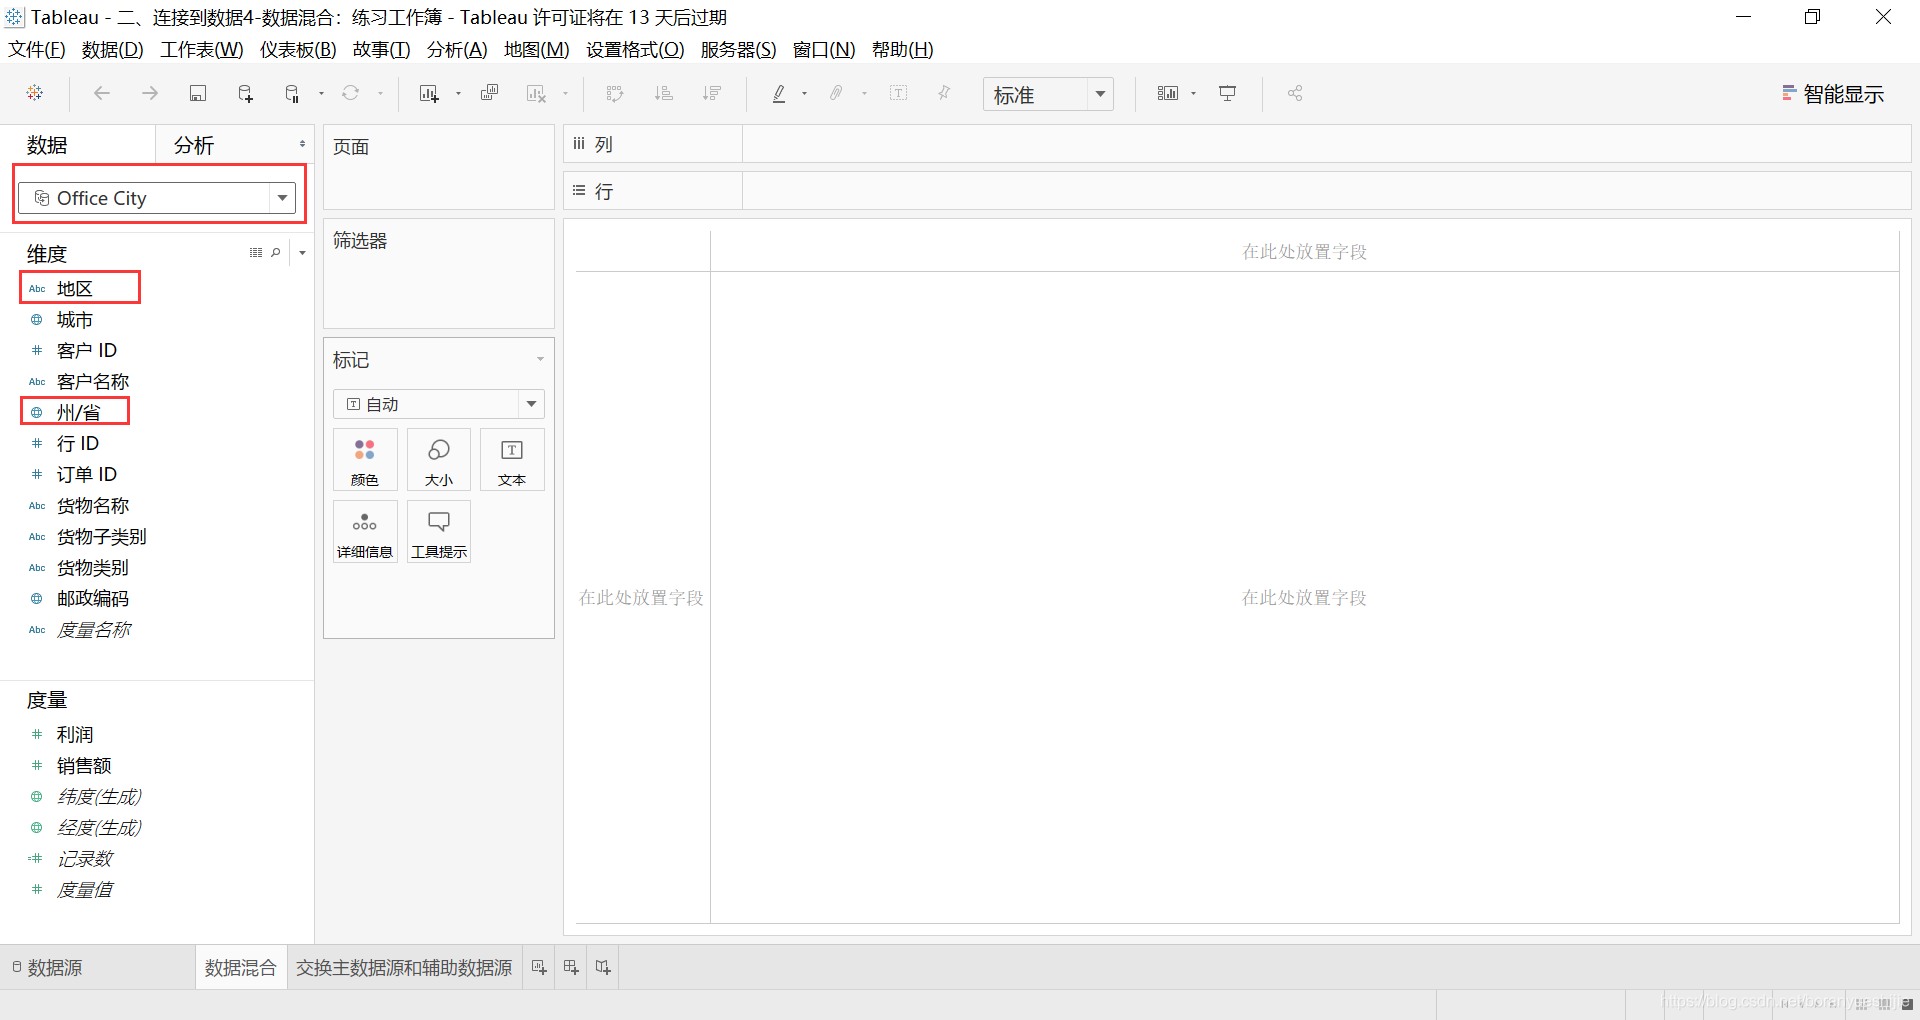Select the 记录数 measure field
The image size is (1920, 1020).
pyautogui.click(x=85, y=859)
